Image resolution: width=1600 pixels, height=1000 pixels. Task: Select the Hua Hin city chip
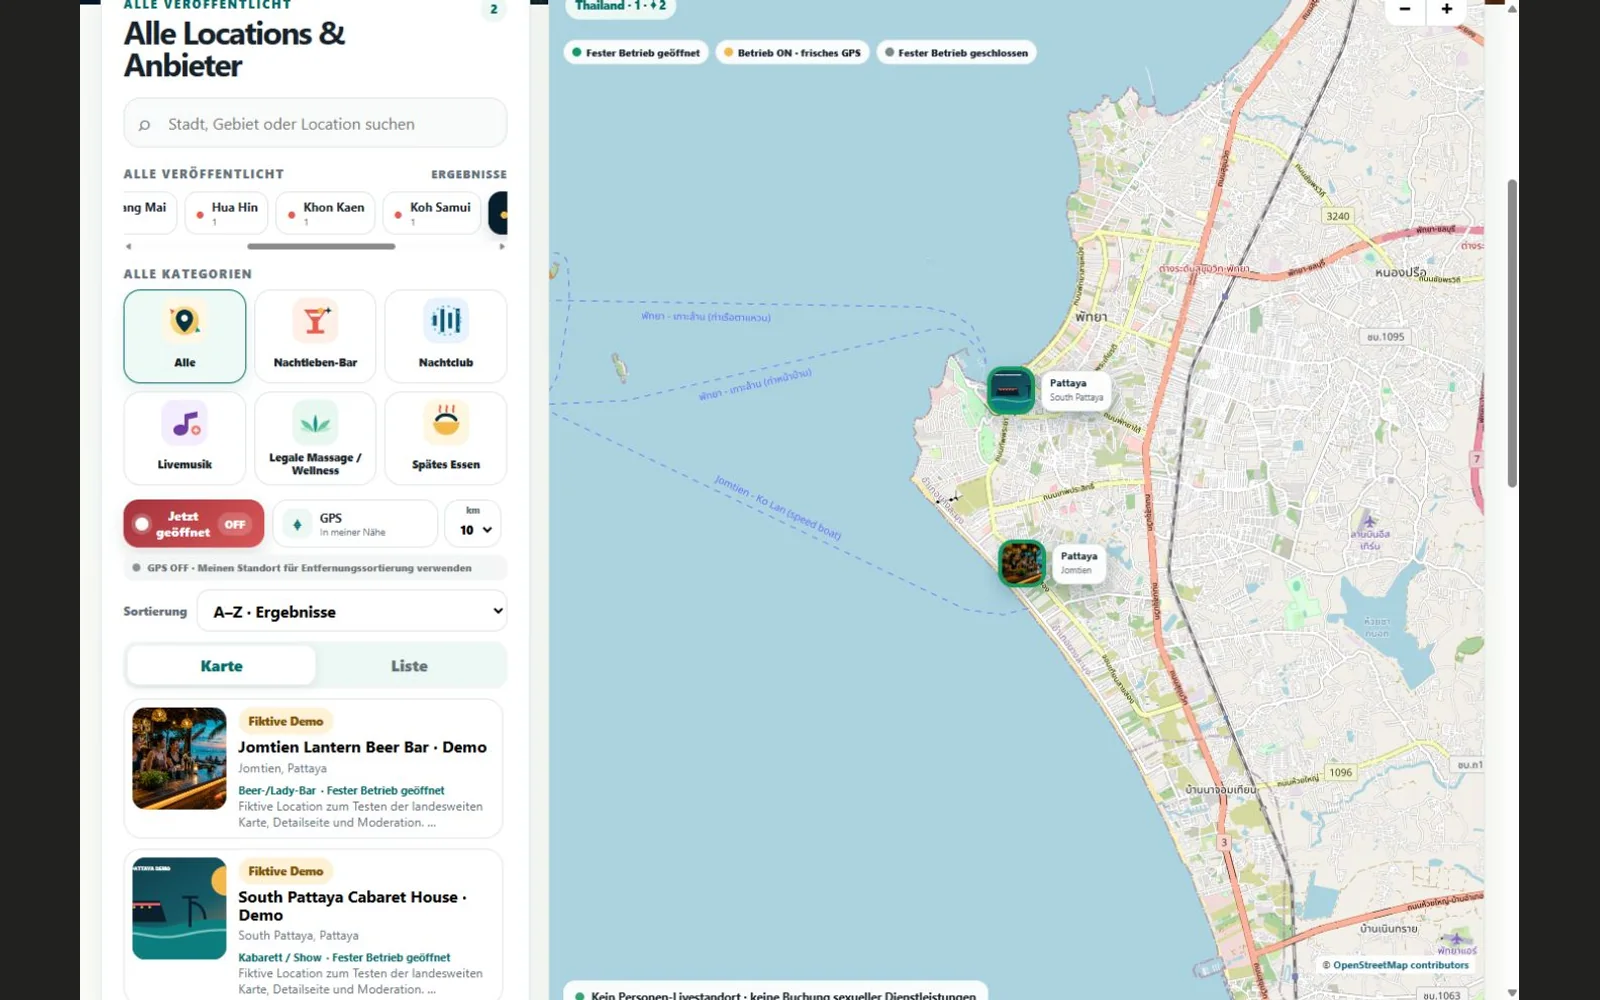click(x=226, y=213)
